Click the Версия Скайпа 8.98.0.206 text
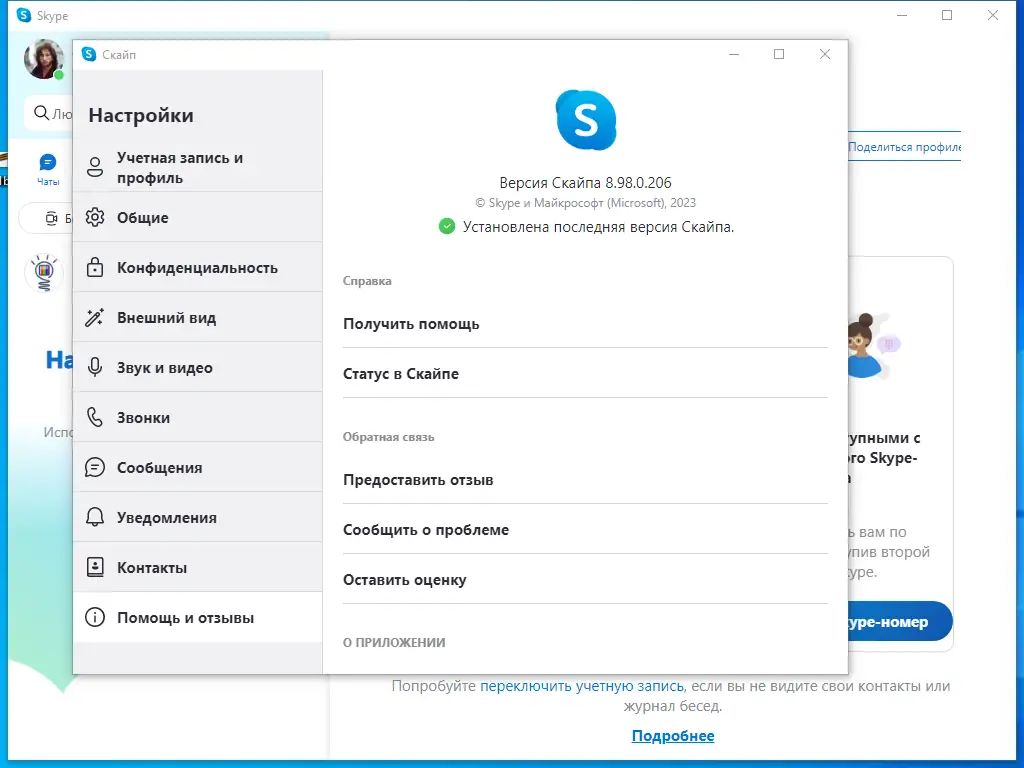The image size is (1024, 768). tap(585, 183)
